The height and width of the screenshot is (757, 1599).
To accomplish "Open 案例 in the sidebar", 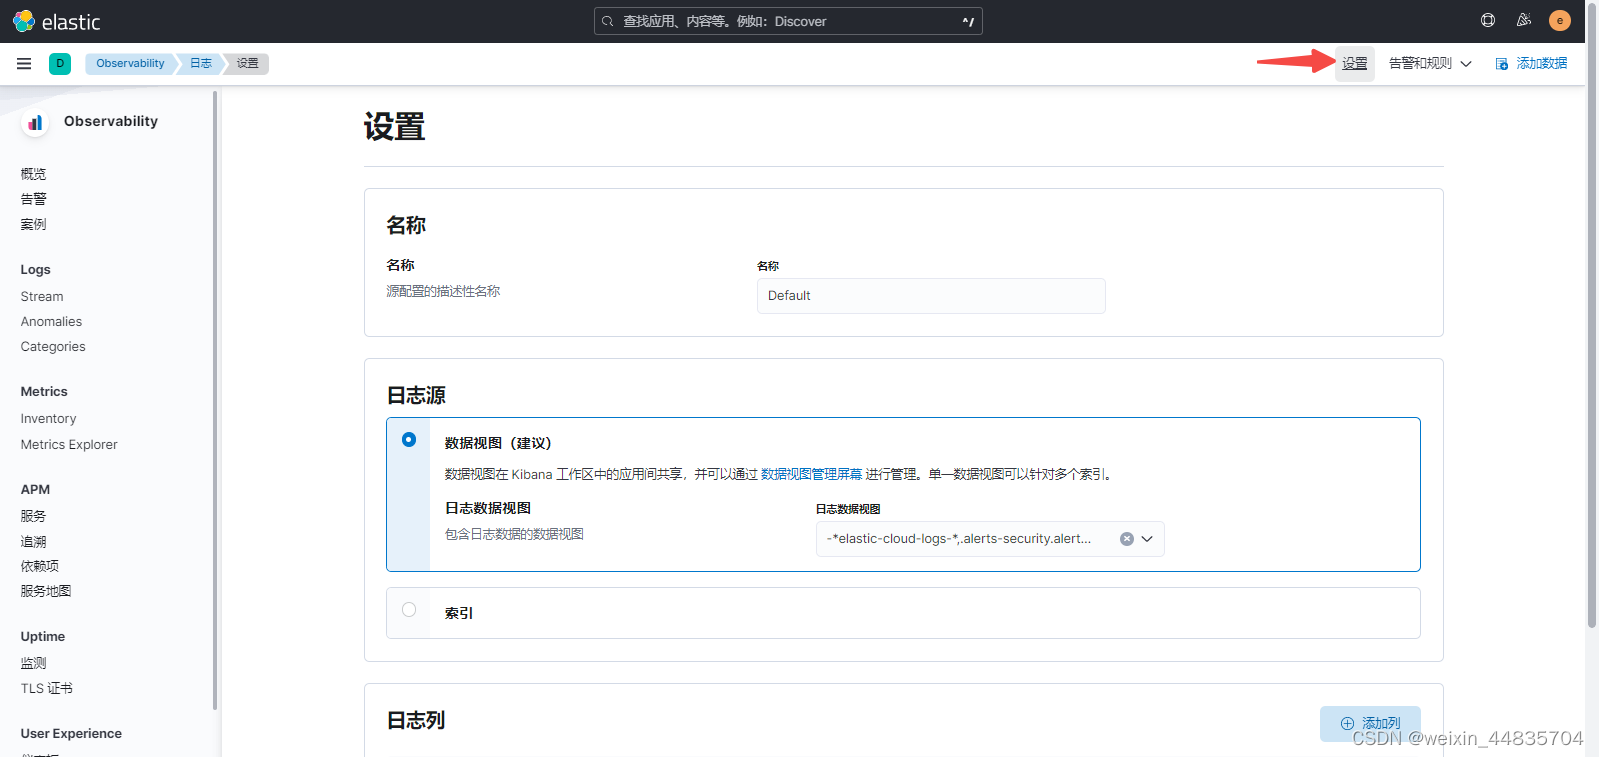I will (33, 224).
